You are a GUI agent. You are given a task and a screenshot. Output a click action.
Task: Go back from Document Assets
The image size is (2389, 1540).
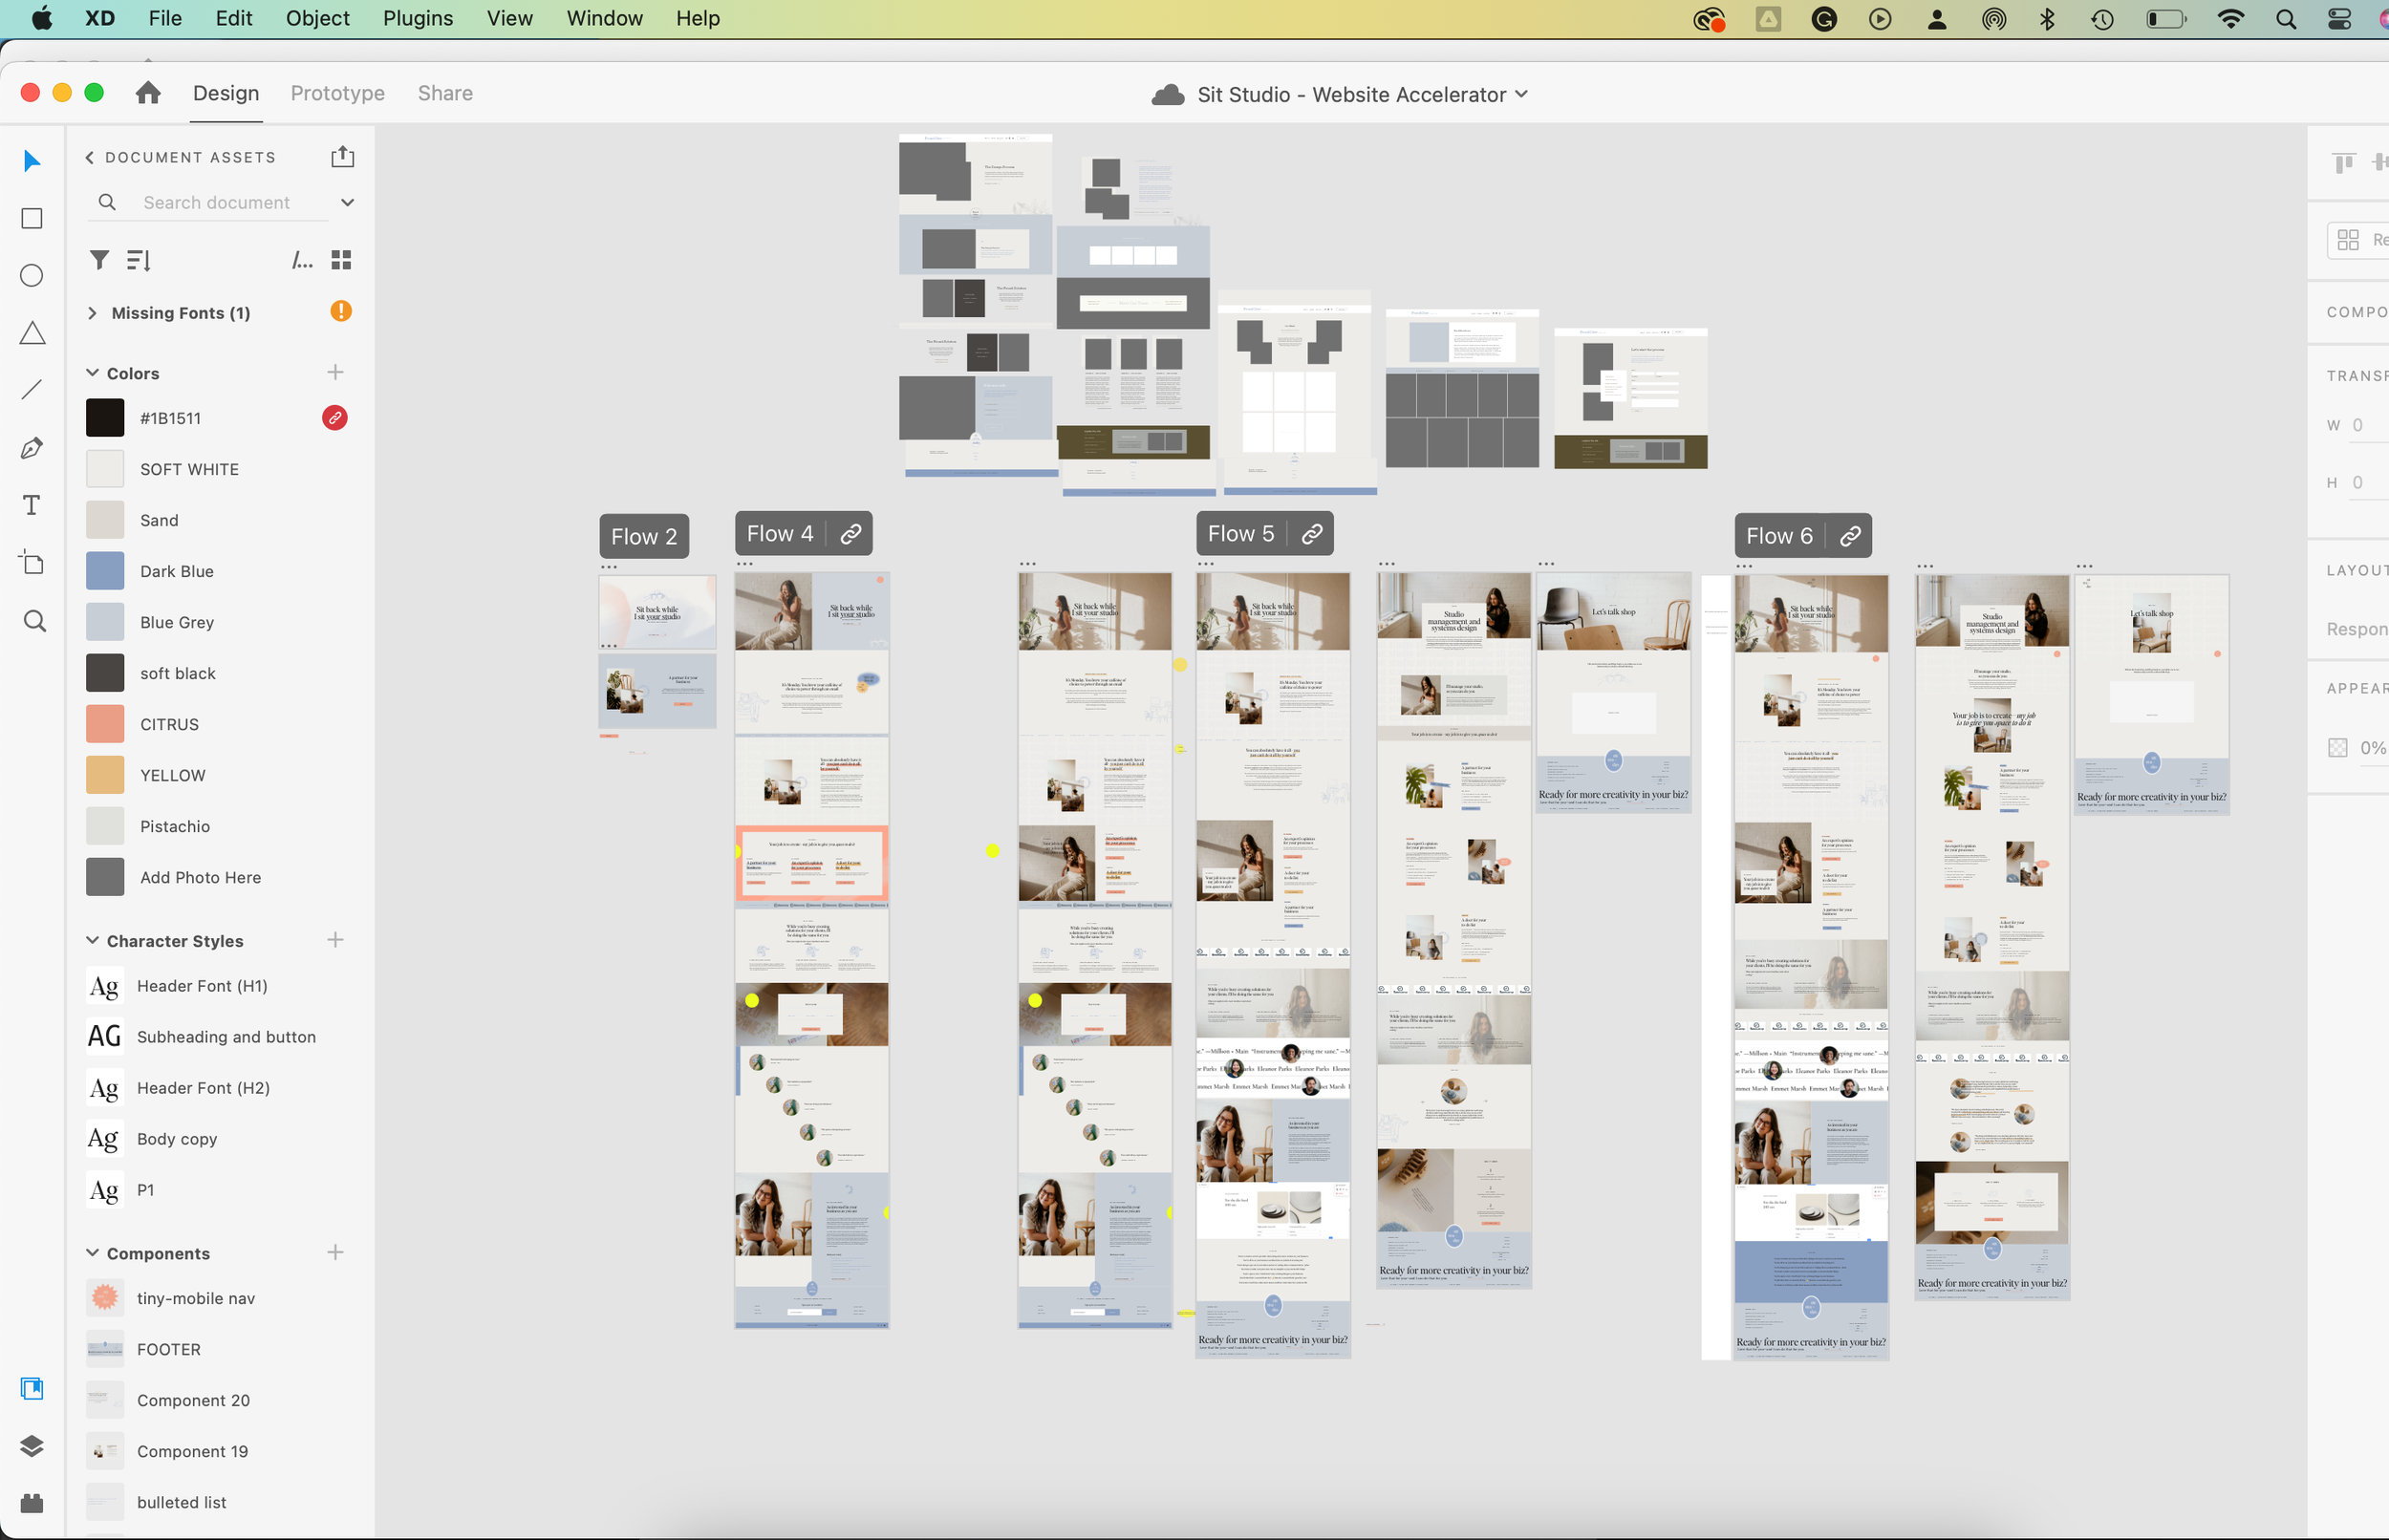pos(90,157)
